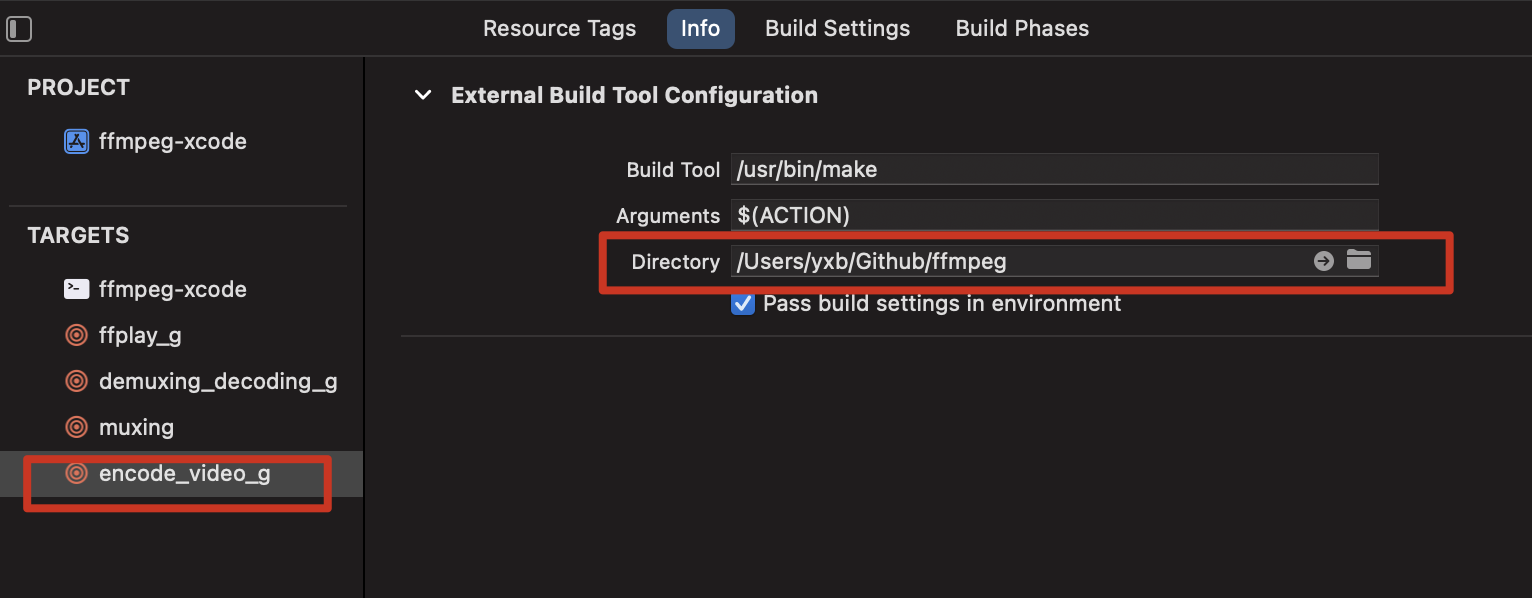Image resolution: width=1532 pixels, height=598 pixels.
Task: Toggle the sidebar panel icon
Action: tap(19, 29)
